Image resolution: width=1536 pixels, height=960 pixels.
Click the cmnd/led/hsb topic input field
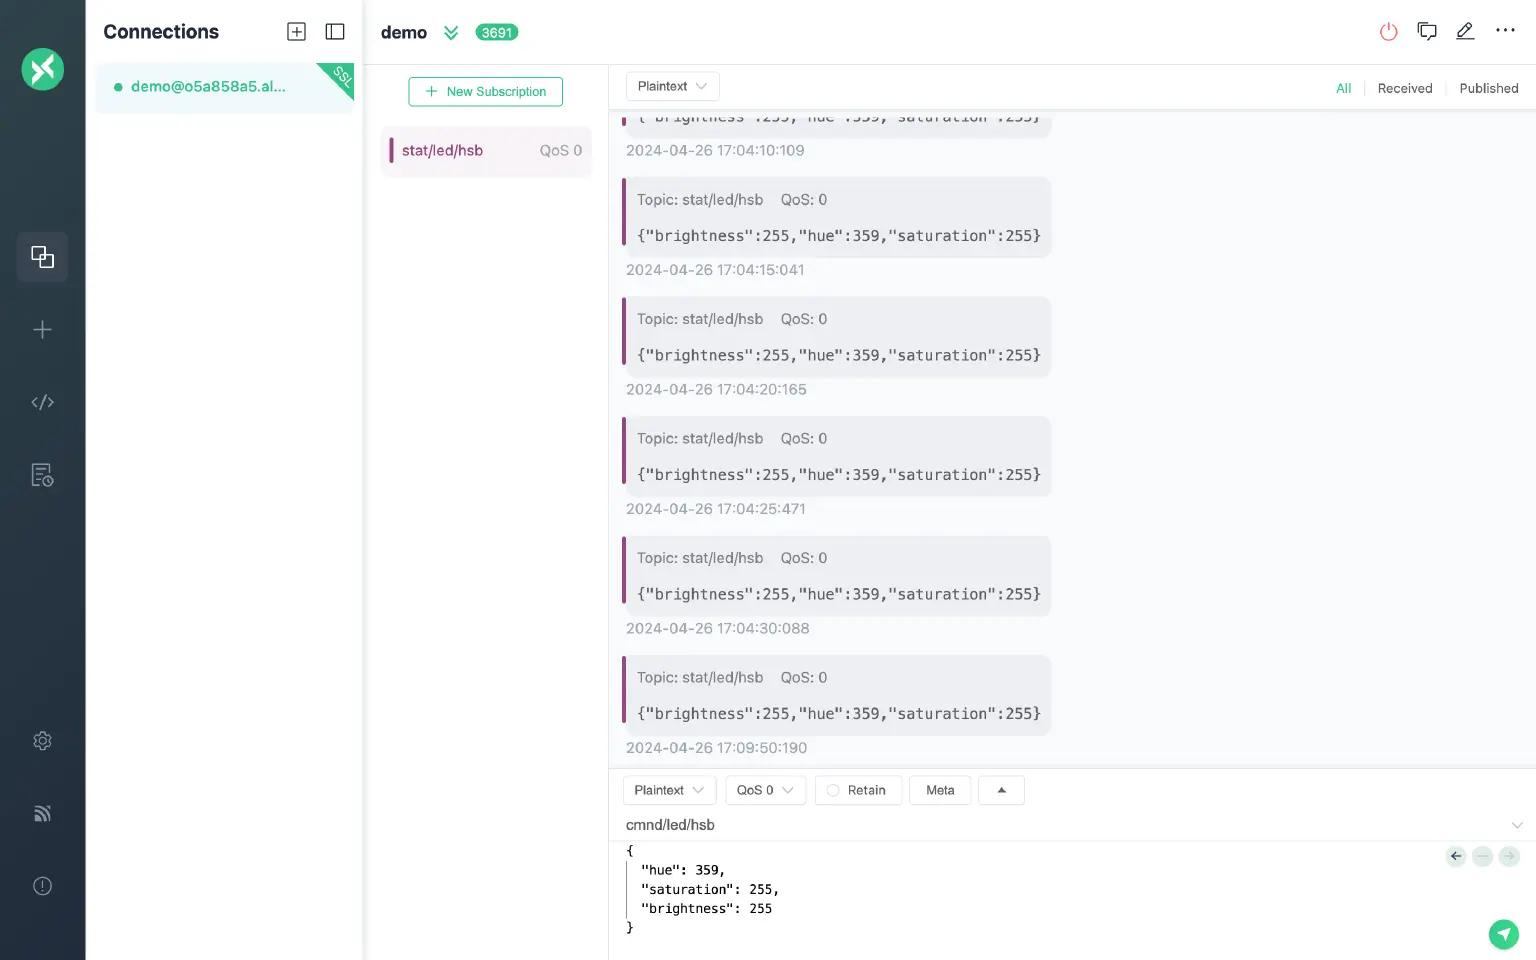1000,825
